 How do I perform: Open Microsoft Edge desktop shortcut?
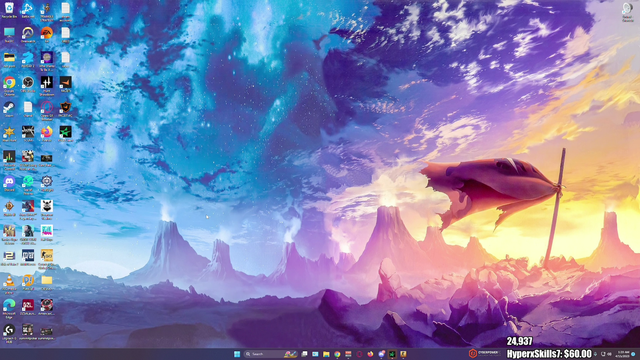(9, 308)
